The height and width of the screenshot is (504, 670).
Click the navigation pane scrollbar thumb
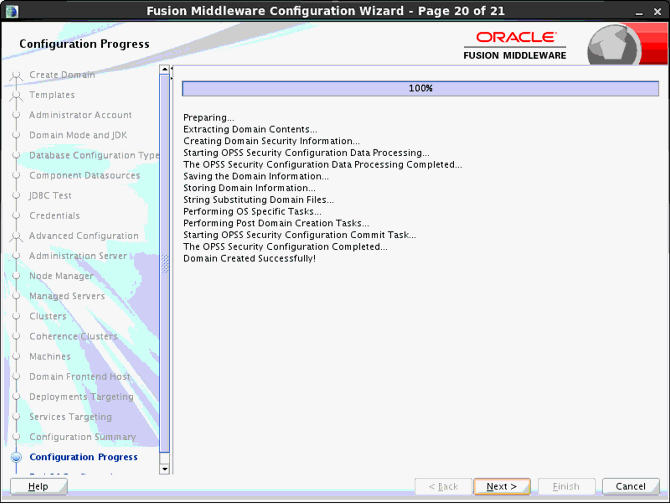pos(165,263)
